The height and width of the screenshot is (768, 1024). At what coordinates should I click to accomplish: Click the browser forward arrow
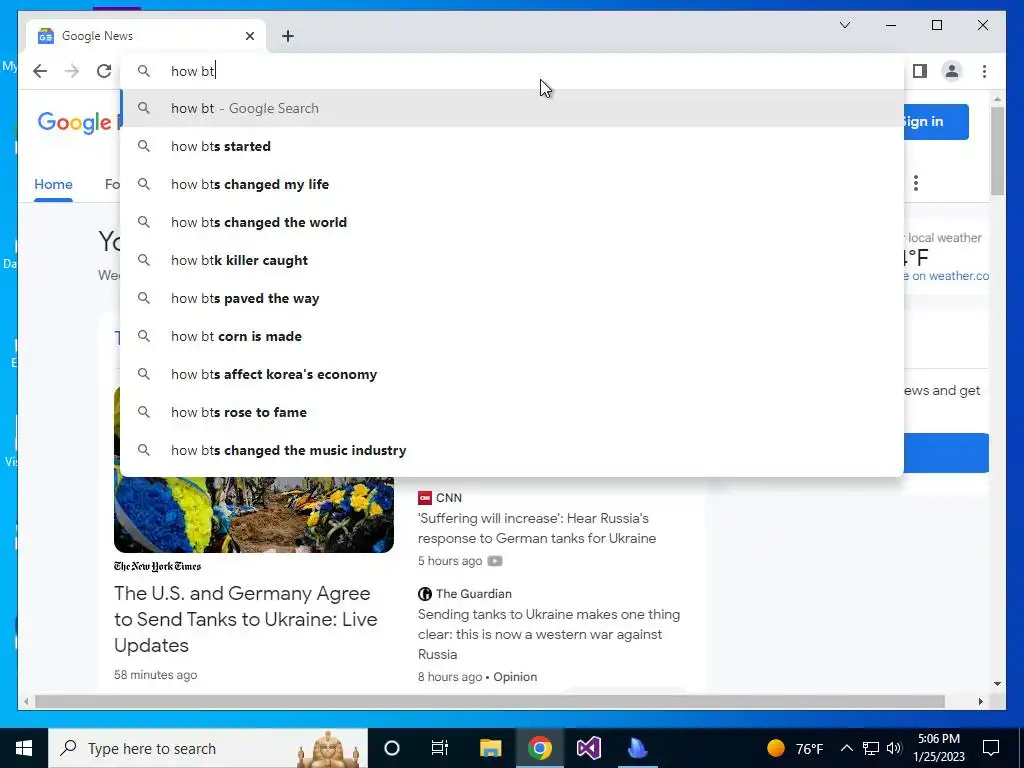click(x=72, y=71)
